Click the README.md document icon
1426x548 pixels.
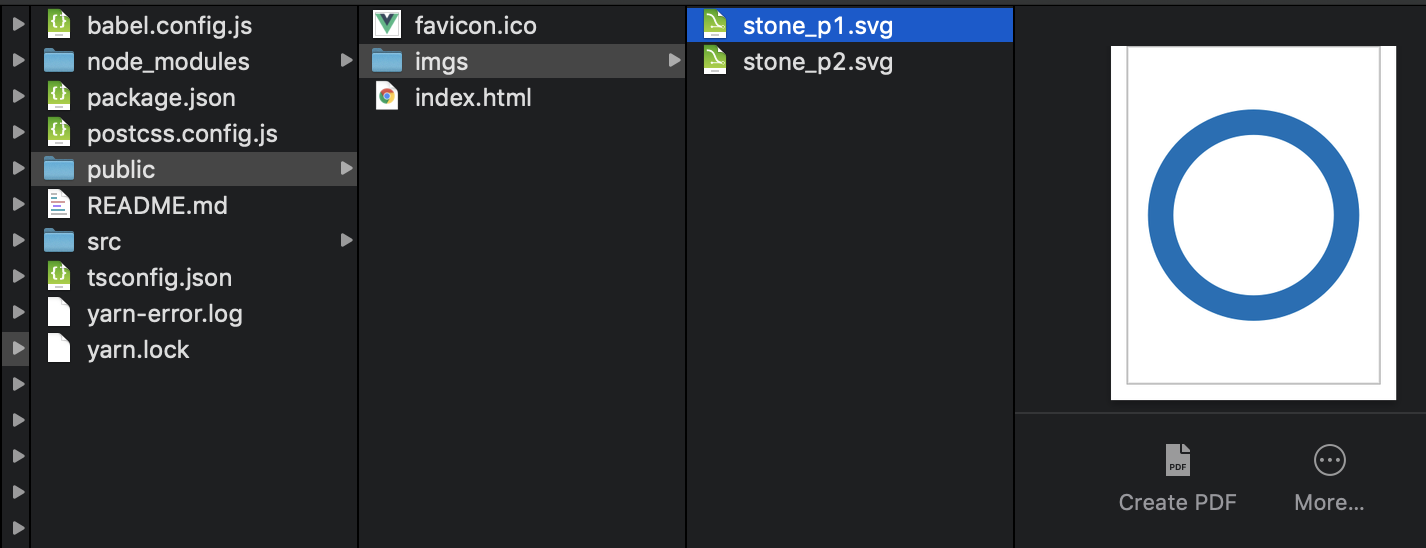point(60,206)
